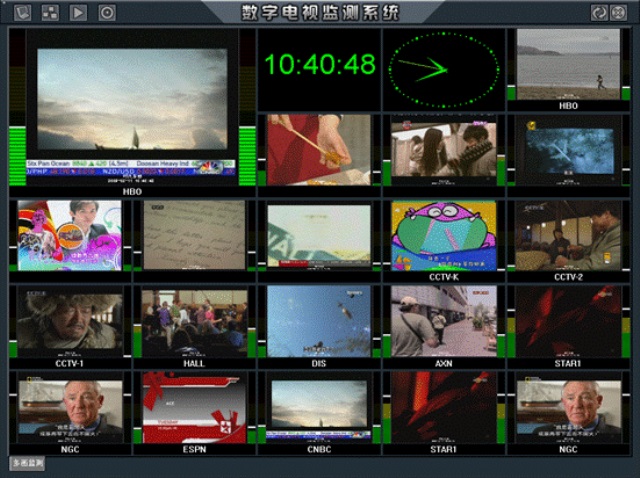Click the CCTV-1 channel label
Screen dimensions: 640x478
69,363
